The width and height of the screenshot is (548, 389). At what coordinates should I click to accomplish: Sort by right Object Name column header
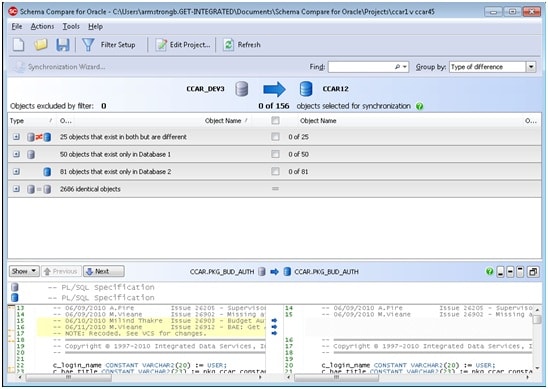coord(318,121)
